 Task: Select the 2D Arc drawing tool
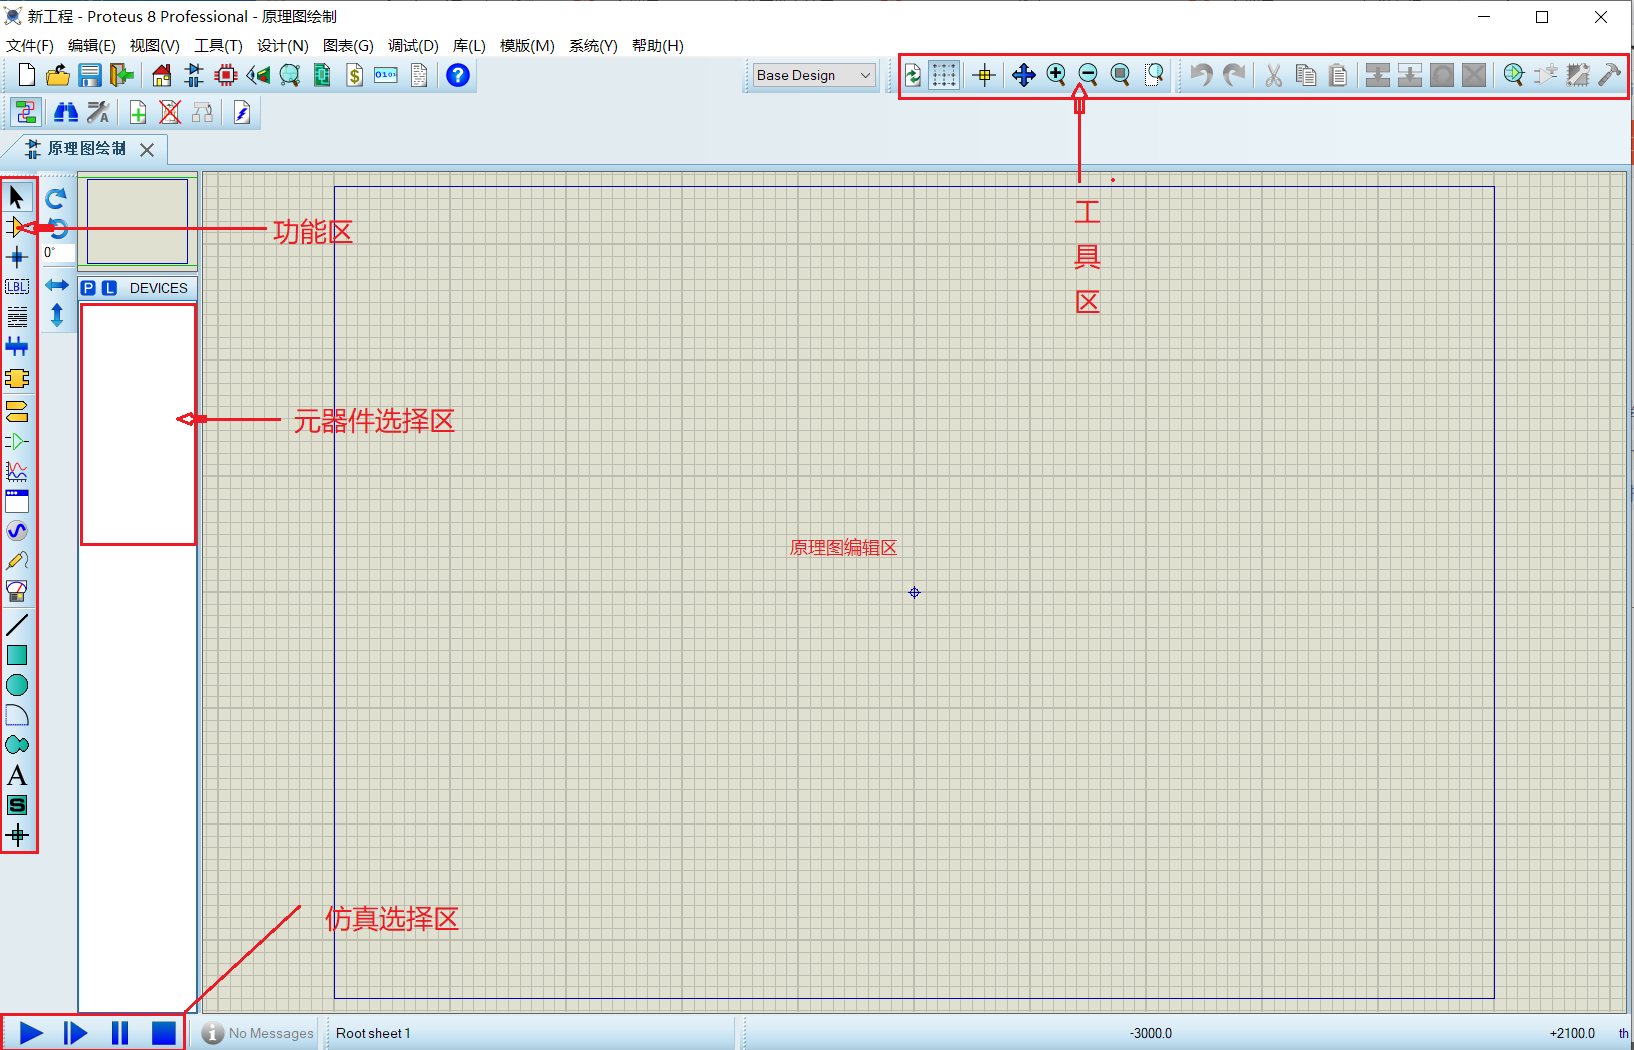(x=17, y=715)
